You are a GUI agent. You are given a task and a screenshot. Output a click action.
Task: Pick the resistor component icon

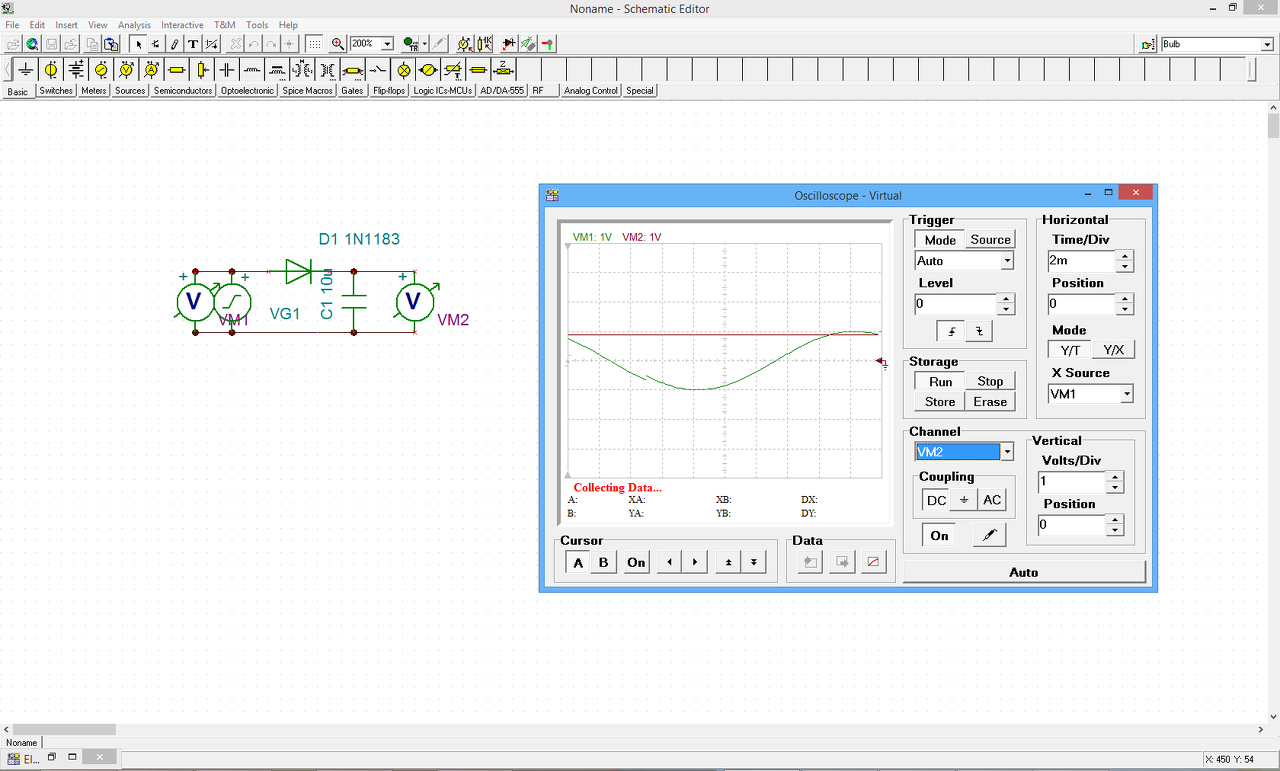click(x=177, y=69)
